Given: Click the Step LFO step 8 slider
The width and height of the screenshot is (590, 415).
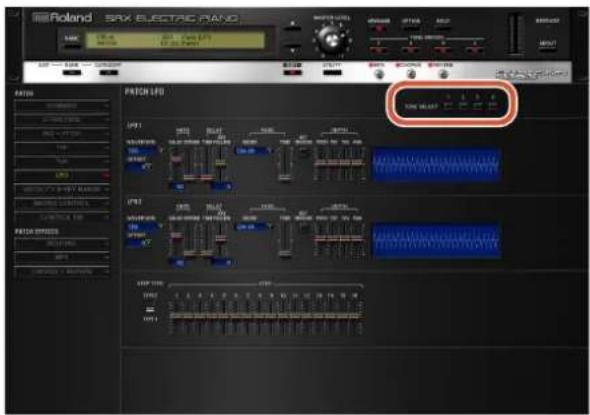Looking at the screenshot, I should click(260, 317).
